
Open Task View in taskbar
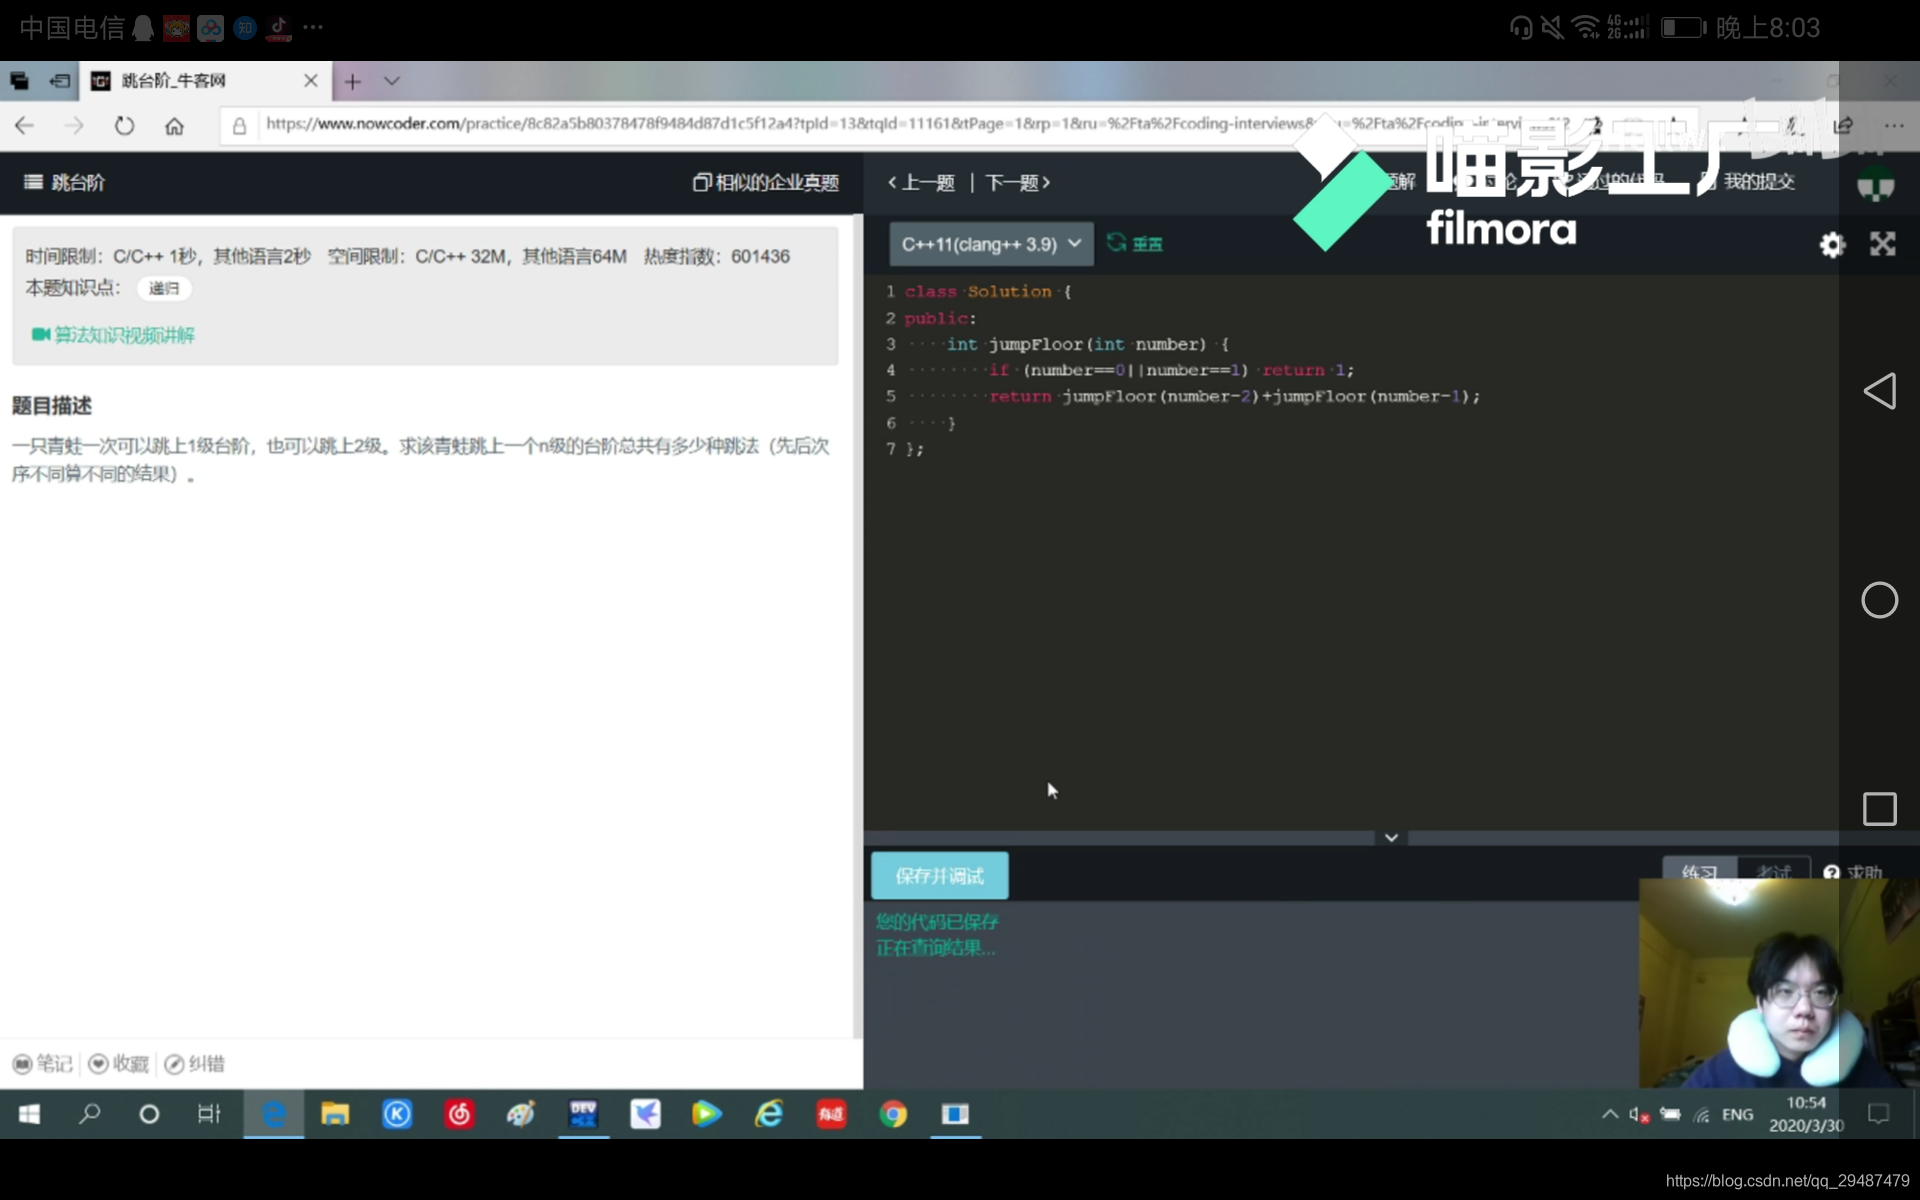pos(209,1114)
